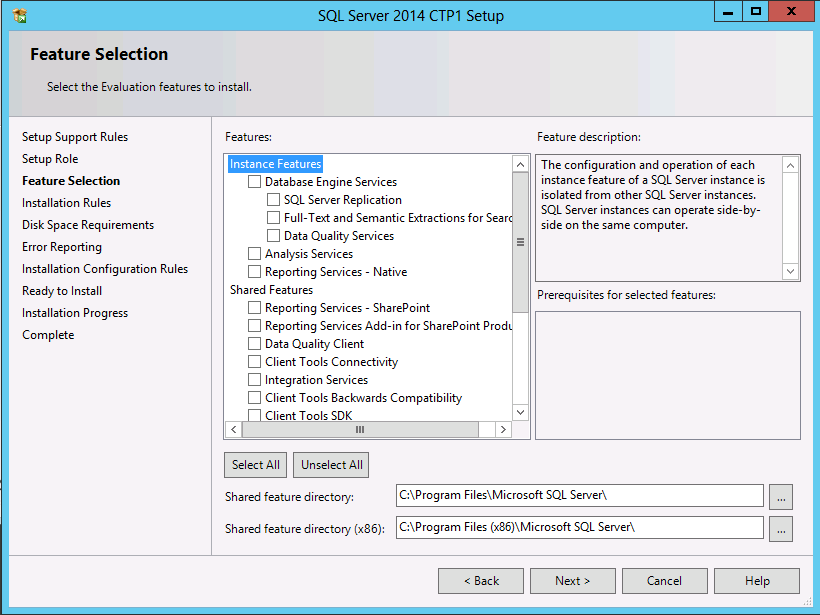The height and width of the screenshot is (615, 820).
Task: Click Feature Selection step in sidebar
Action: point(71,181)
